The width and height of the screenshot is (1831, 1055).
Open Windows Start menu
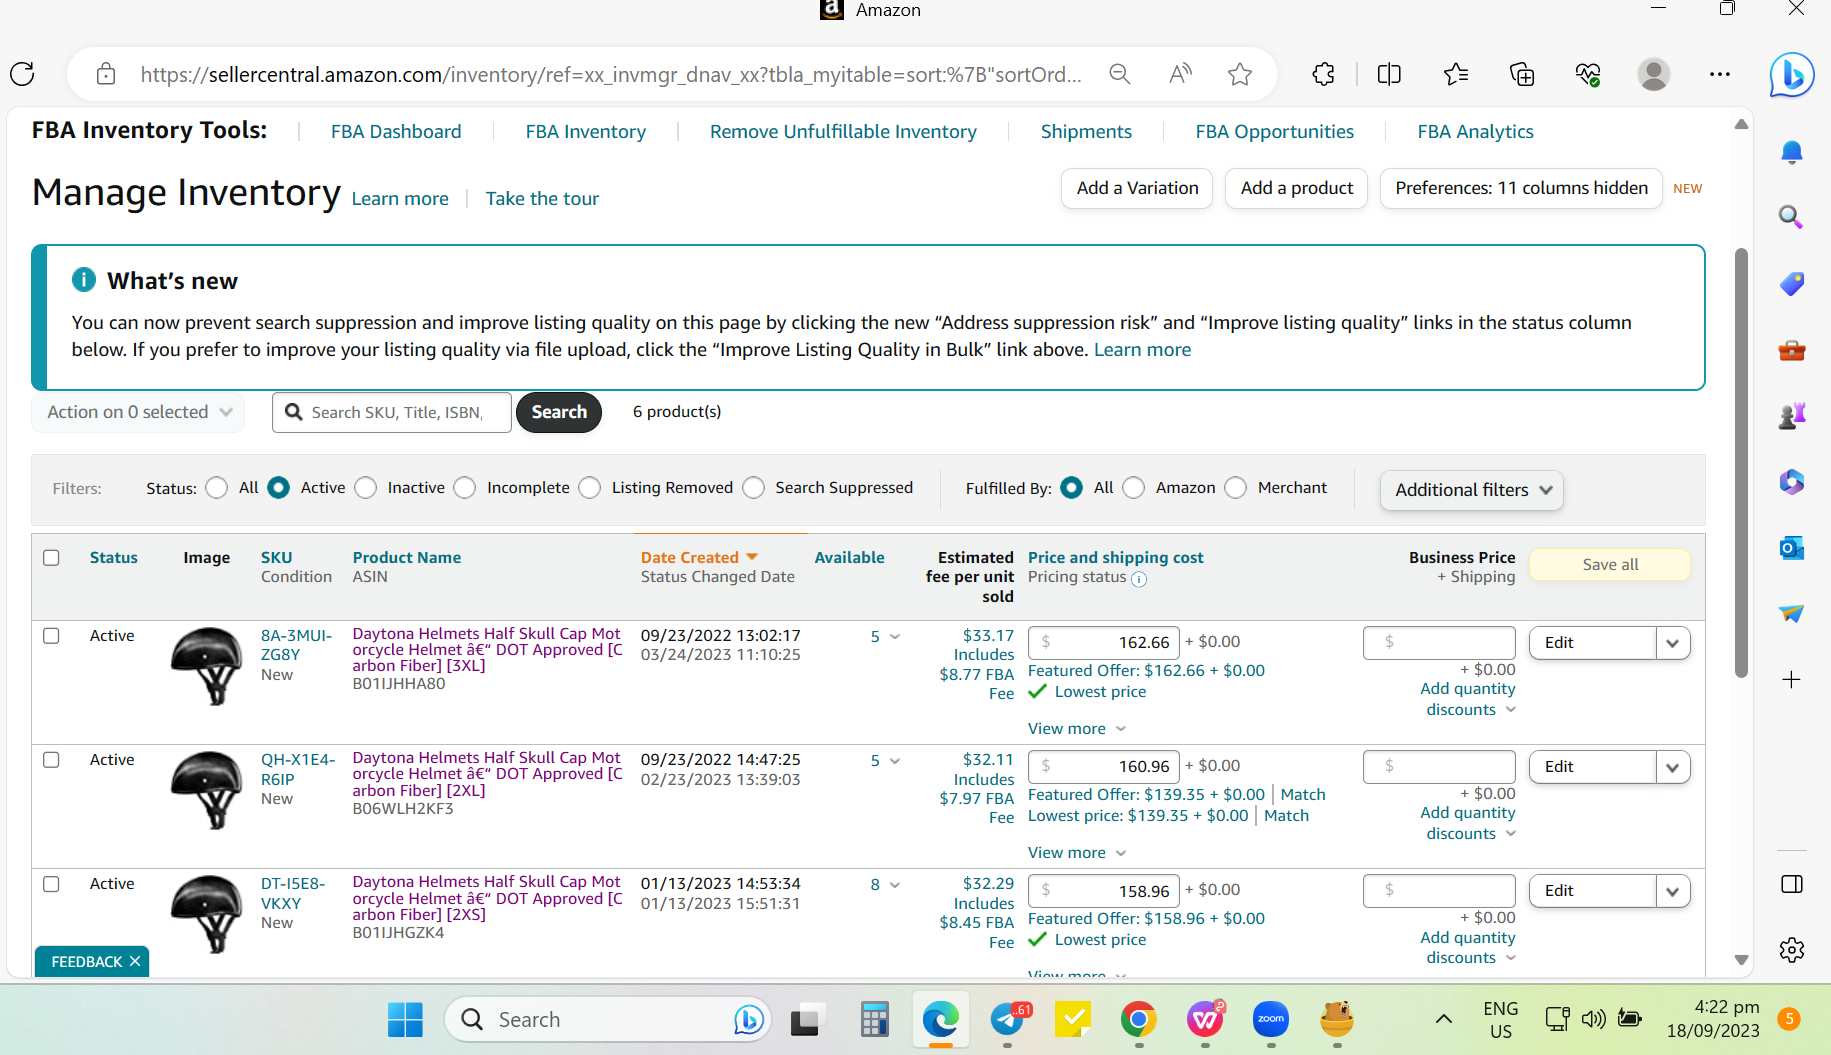tap(405, 1019)
